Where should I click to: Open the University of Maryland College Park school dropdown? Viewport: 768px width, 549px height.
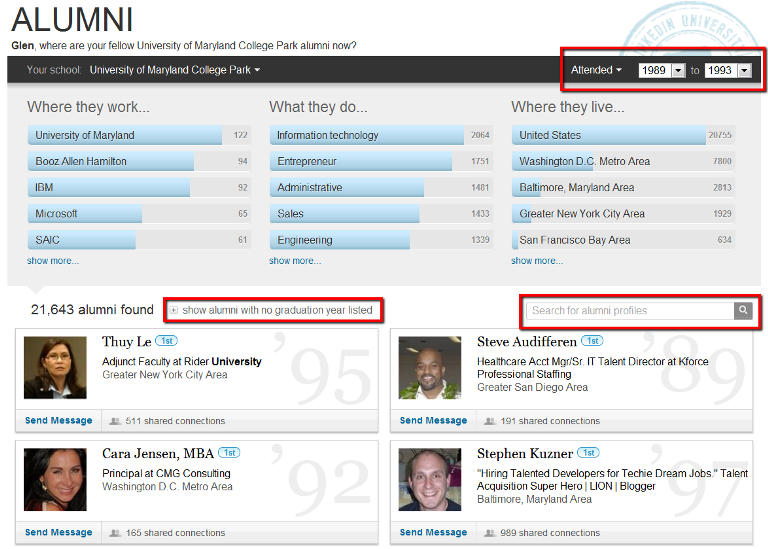click(x=175, y=70)
